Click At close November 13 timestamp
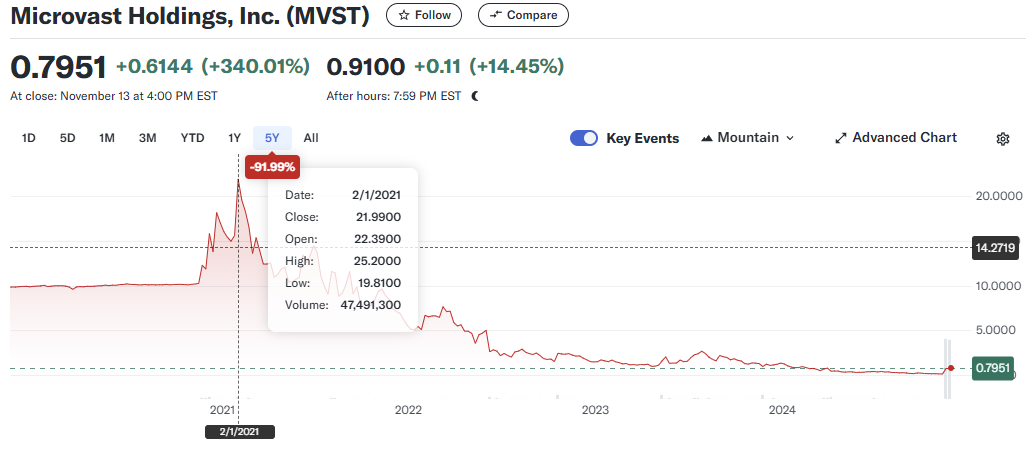The height and width of the screenshot is (452, 1033). pos(114,96)
